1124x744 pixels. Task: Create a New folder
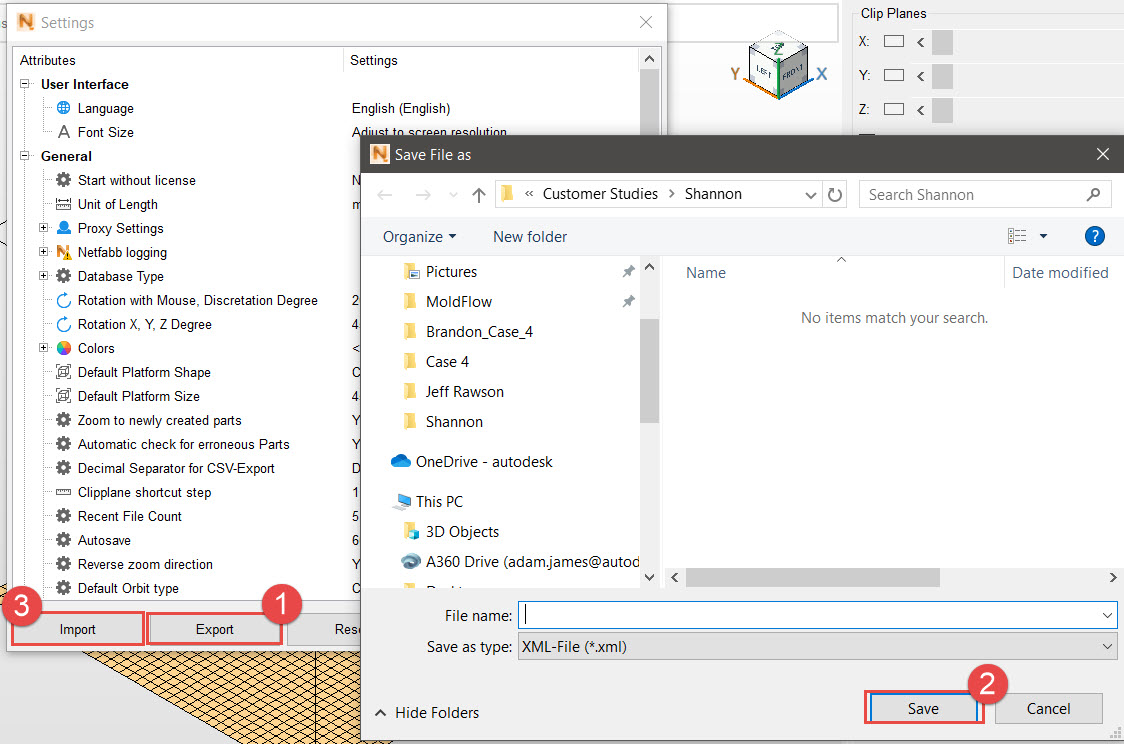pyautogui.click(x=530, y=237)
